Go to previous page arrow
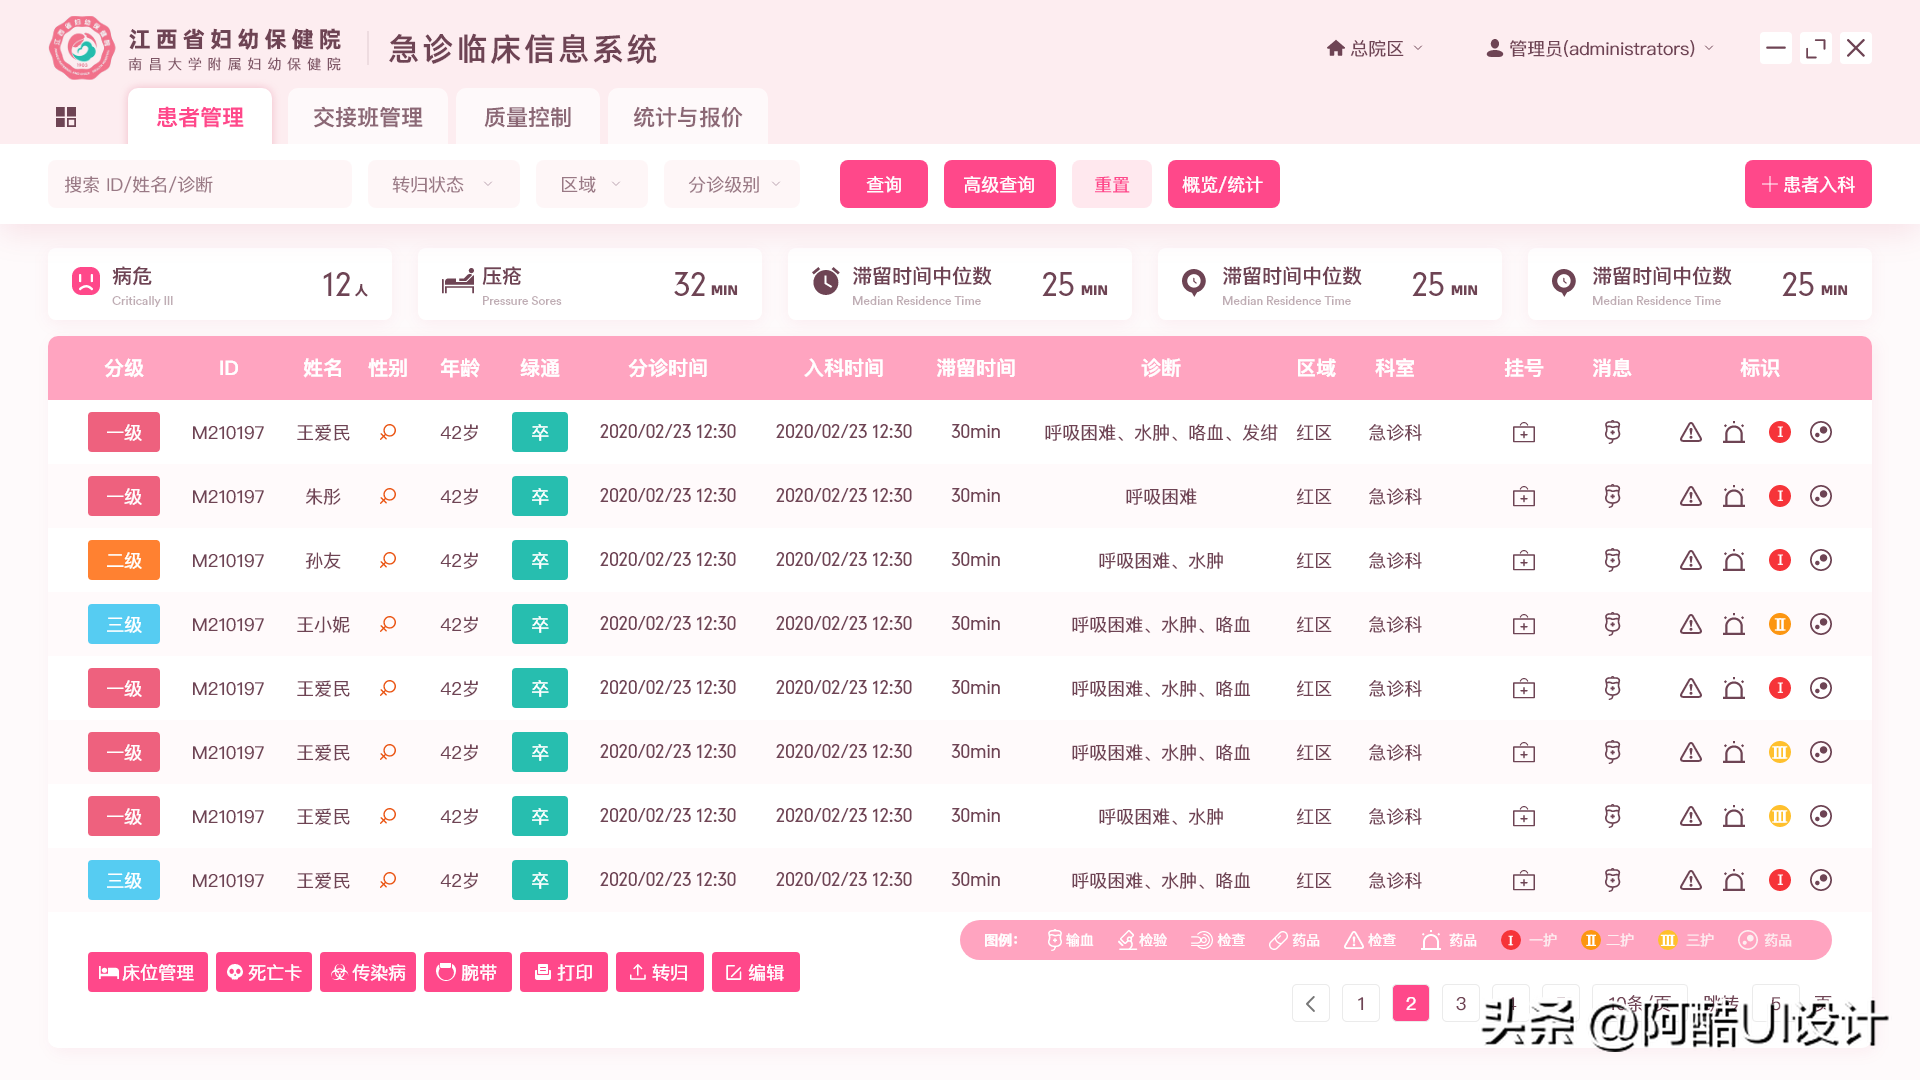The height and width of the screenshot is (1080, 1920). coord(1311,1003)
